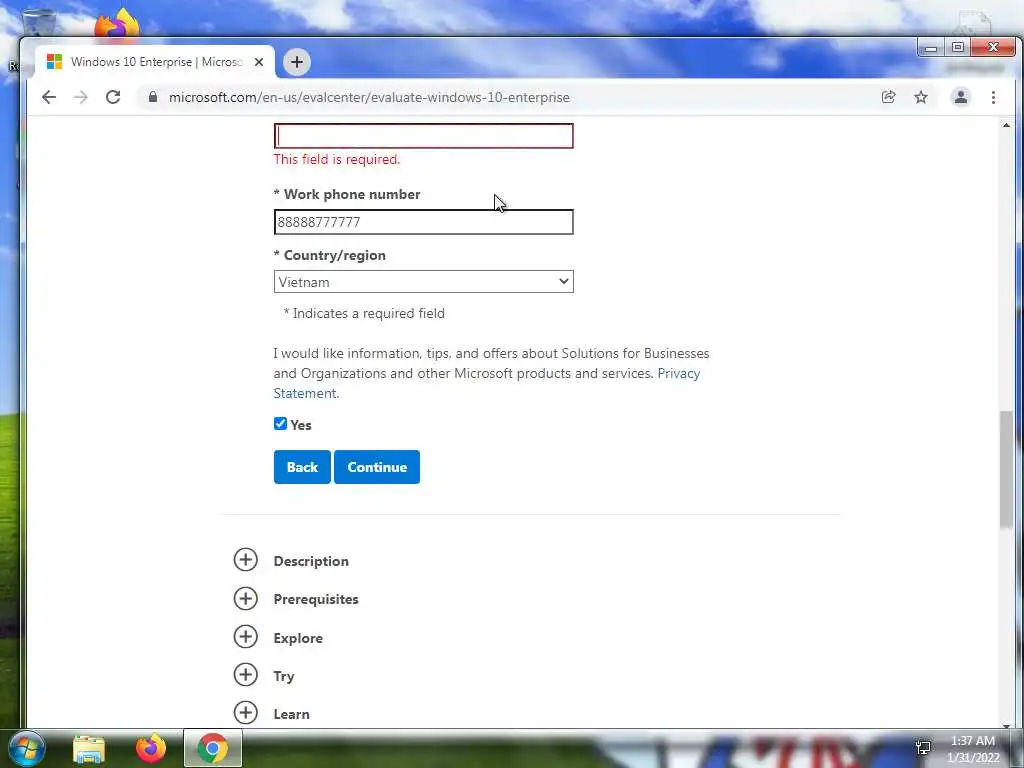Expand Description section plus icon
Screen dimensions: 1024x768
pyautogui.click(x=246, y=560)
